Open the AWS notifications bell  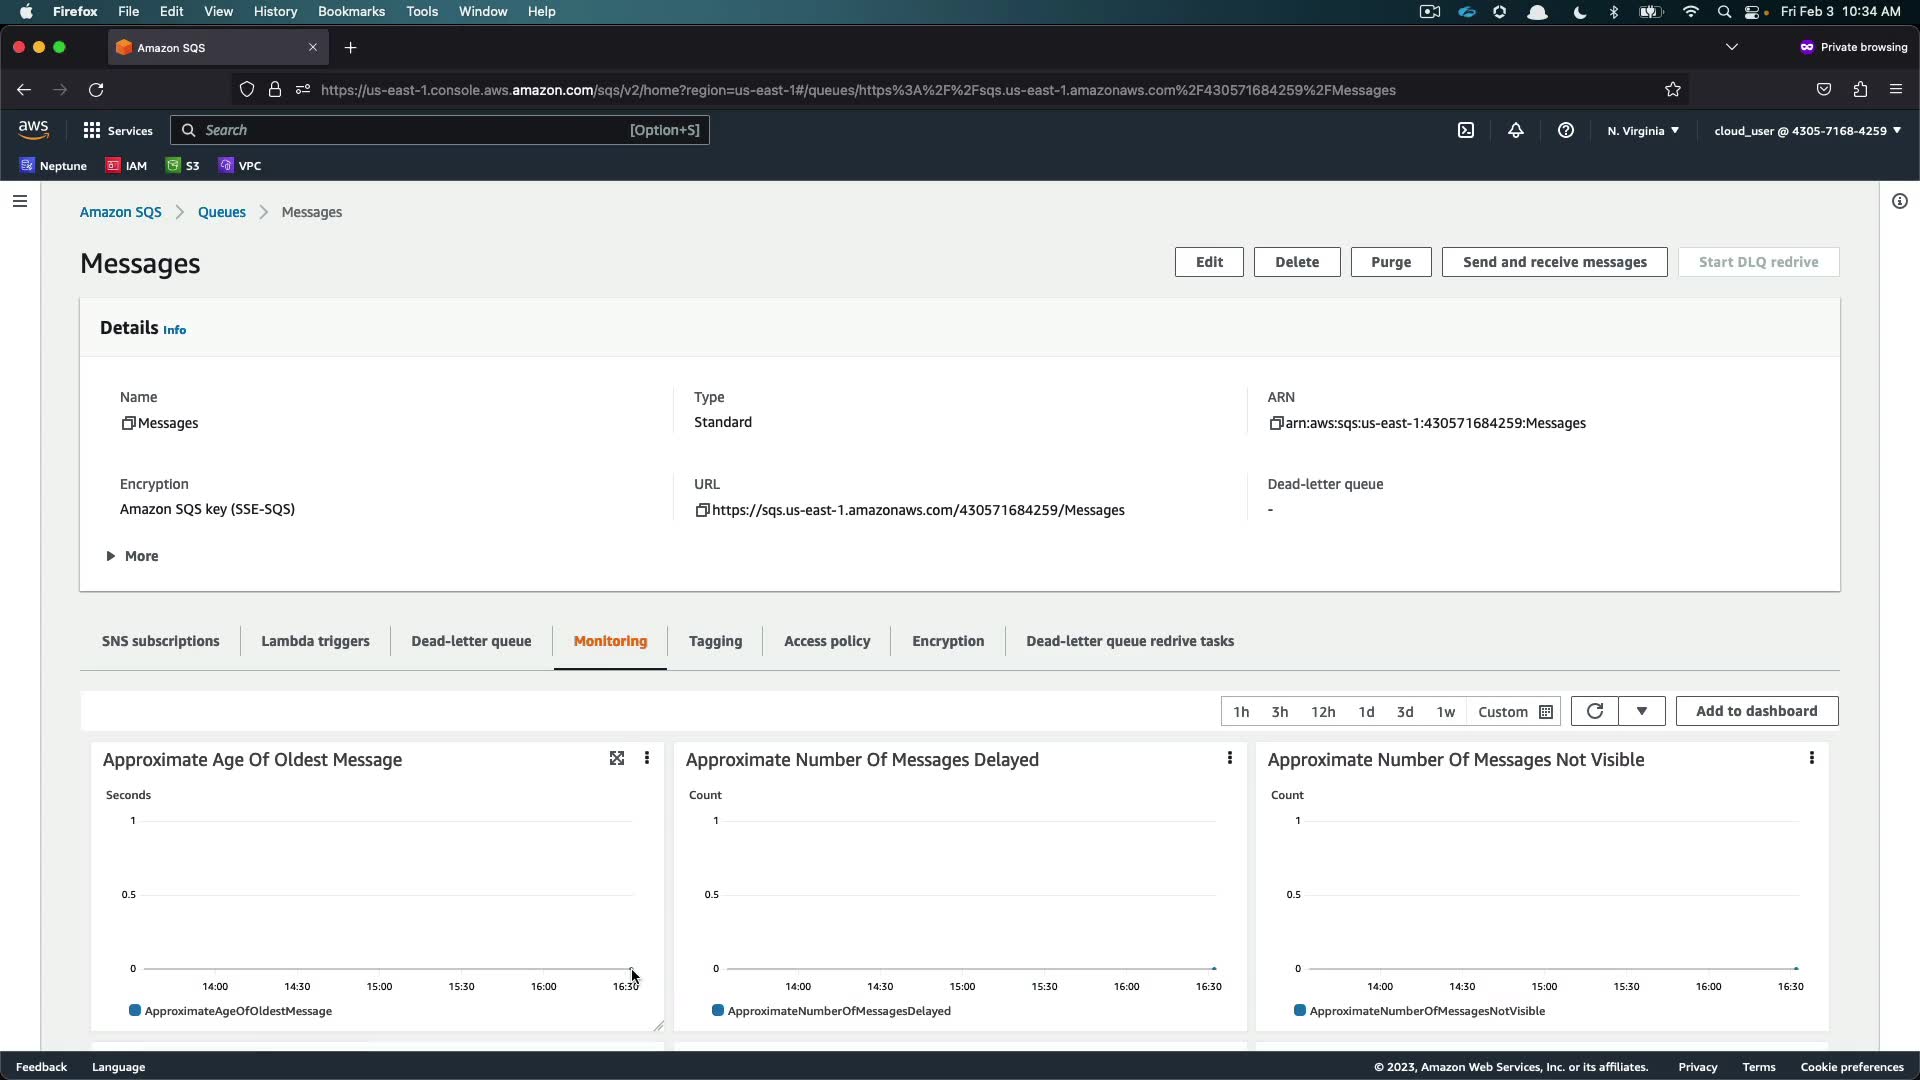1516,130
